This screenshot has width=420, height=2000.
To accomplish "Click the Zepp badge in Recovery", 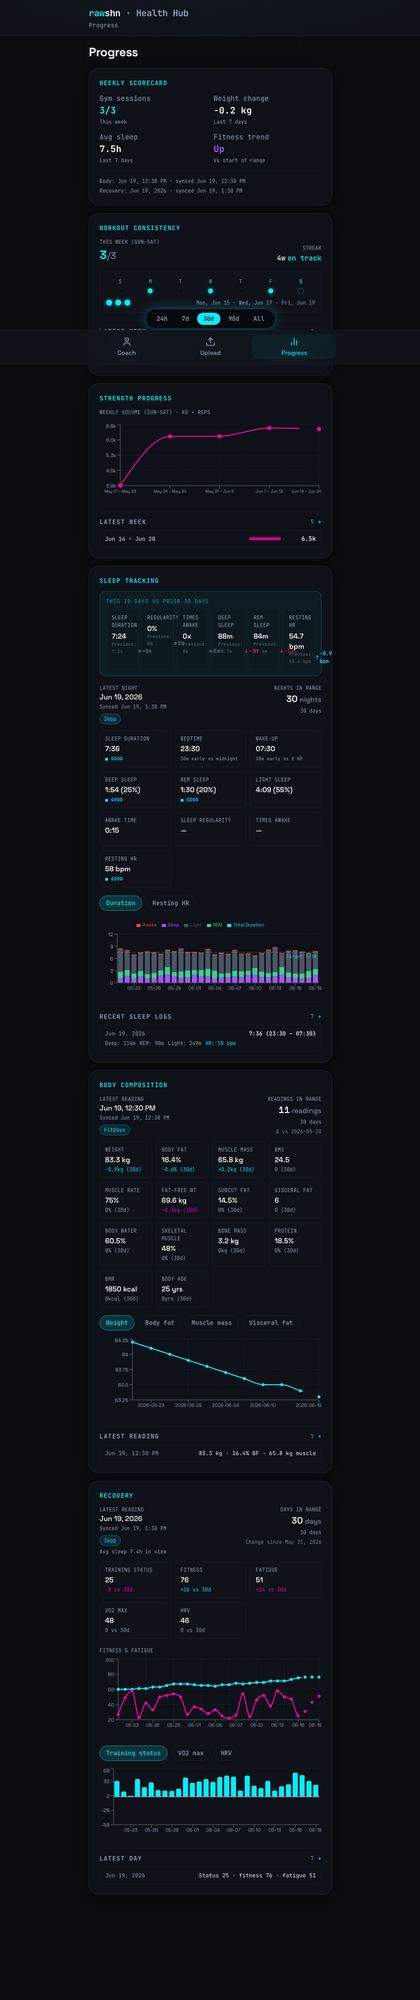I will (110, 1541).
